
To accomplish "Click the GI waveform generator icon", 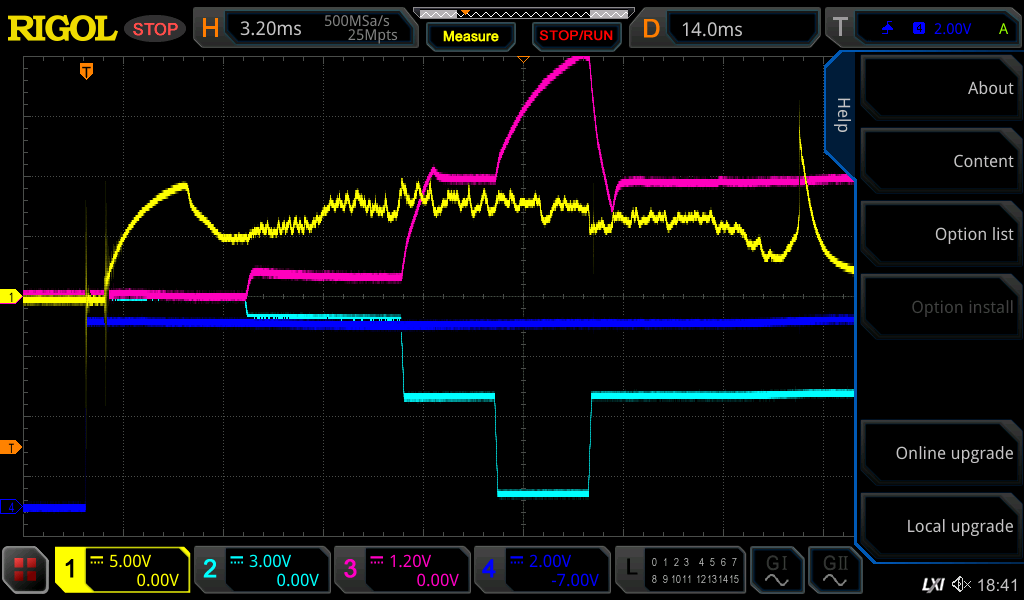I will click(x=776, y=570).
